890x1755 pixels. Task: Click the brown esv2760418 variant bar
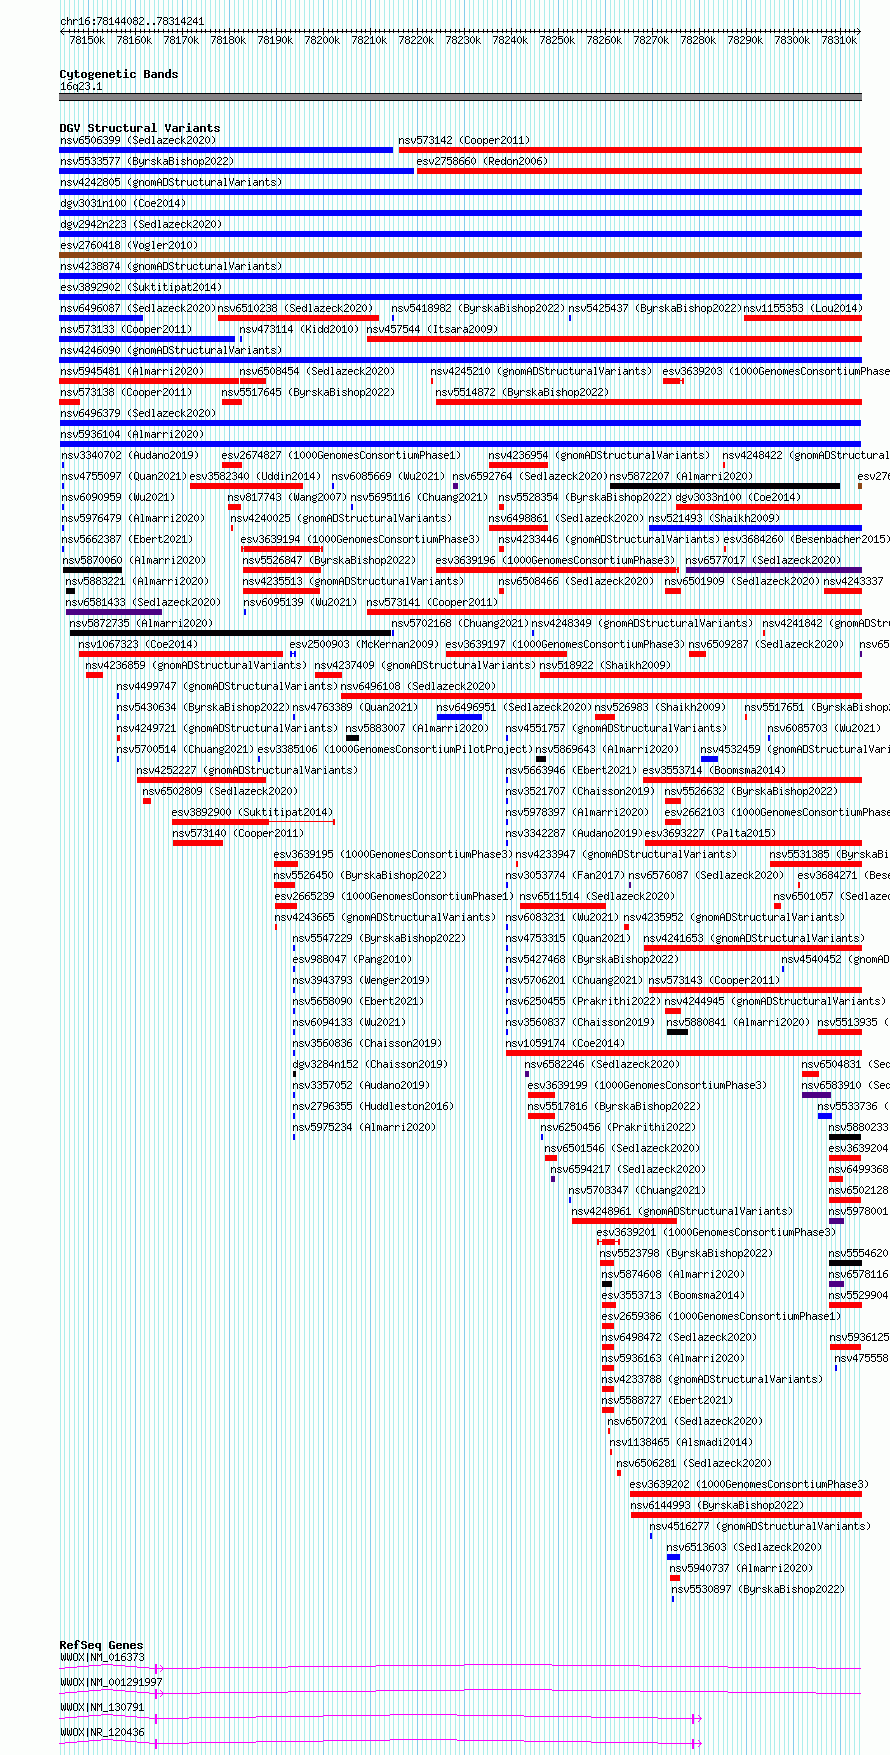460,255
